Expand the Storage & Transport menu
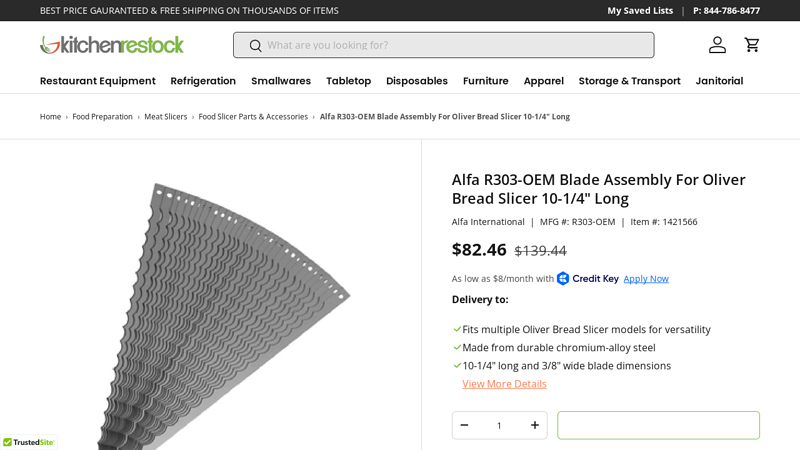 tap(629, 81)
